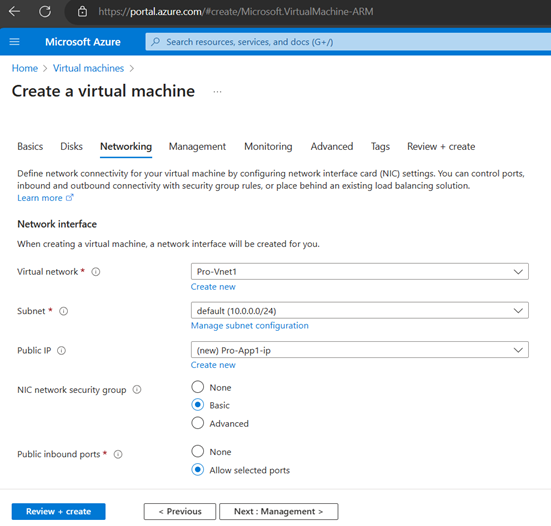This screenshot has width=551, height=526.
Task: Select None for Public inbound ports
Action: coord(197,452)
